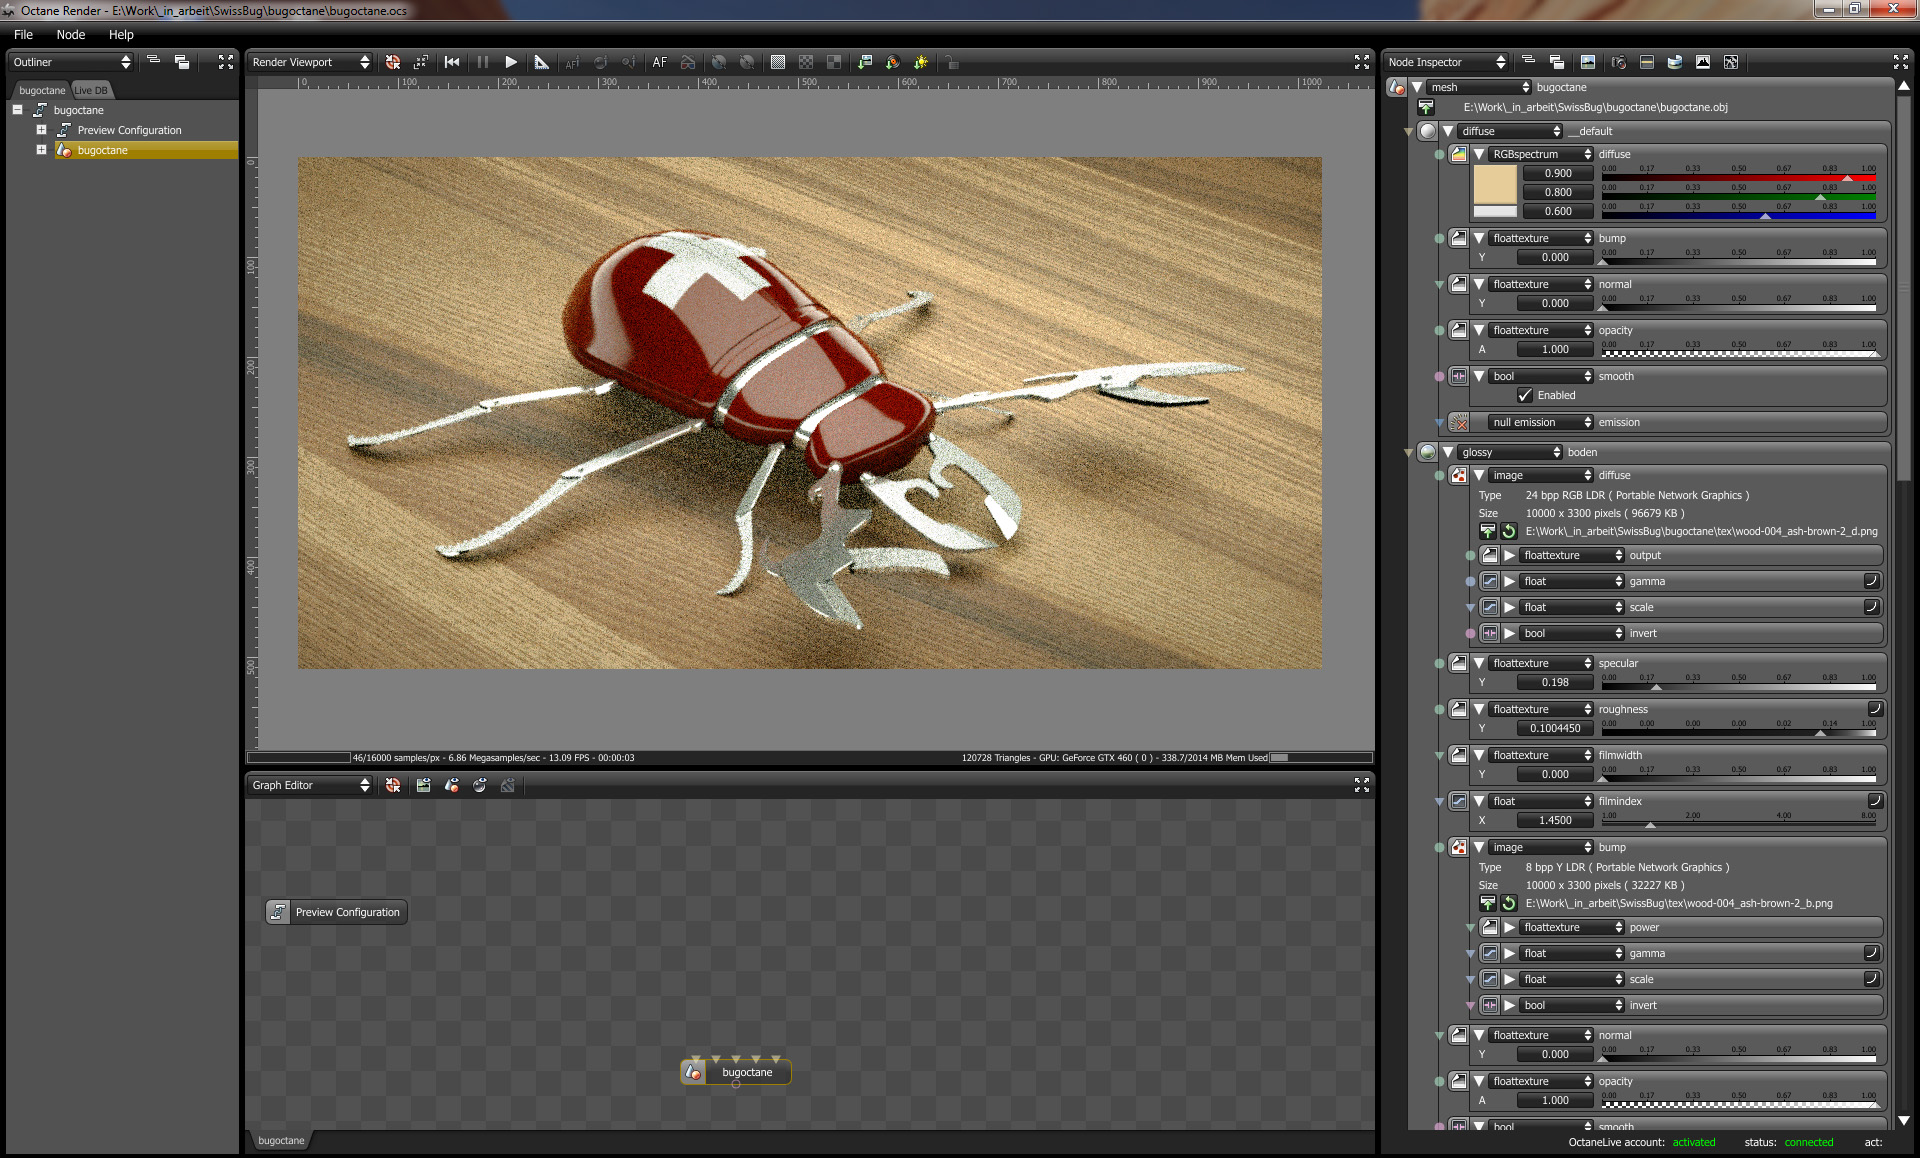
Task: Click the rewind restart render icon
Action: 452,62
